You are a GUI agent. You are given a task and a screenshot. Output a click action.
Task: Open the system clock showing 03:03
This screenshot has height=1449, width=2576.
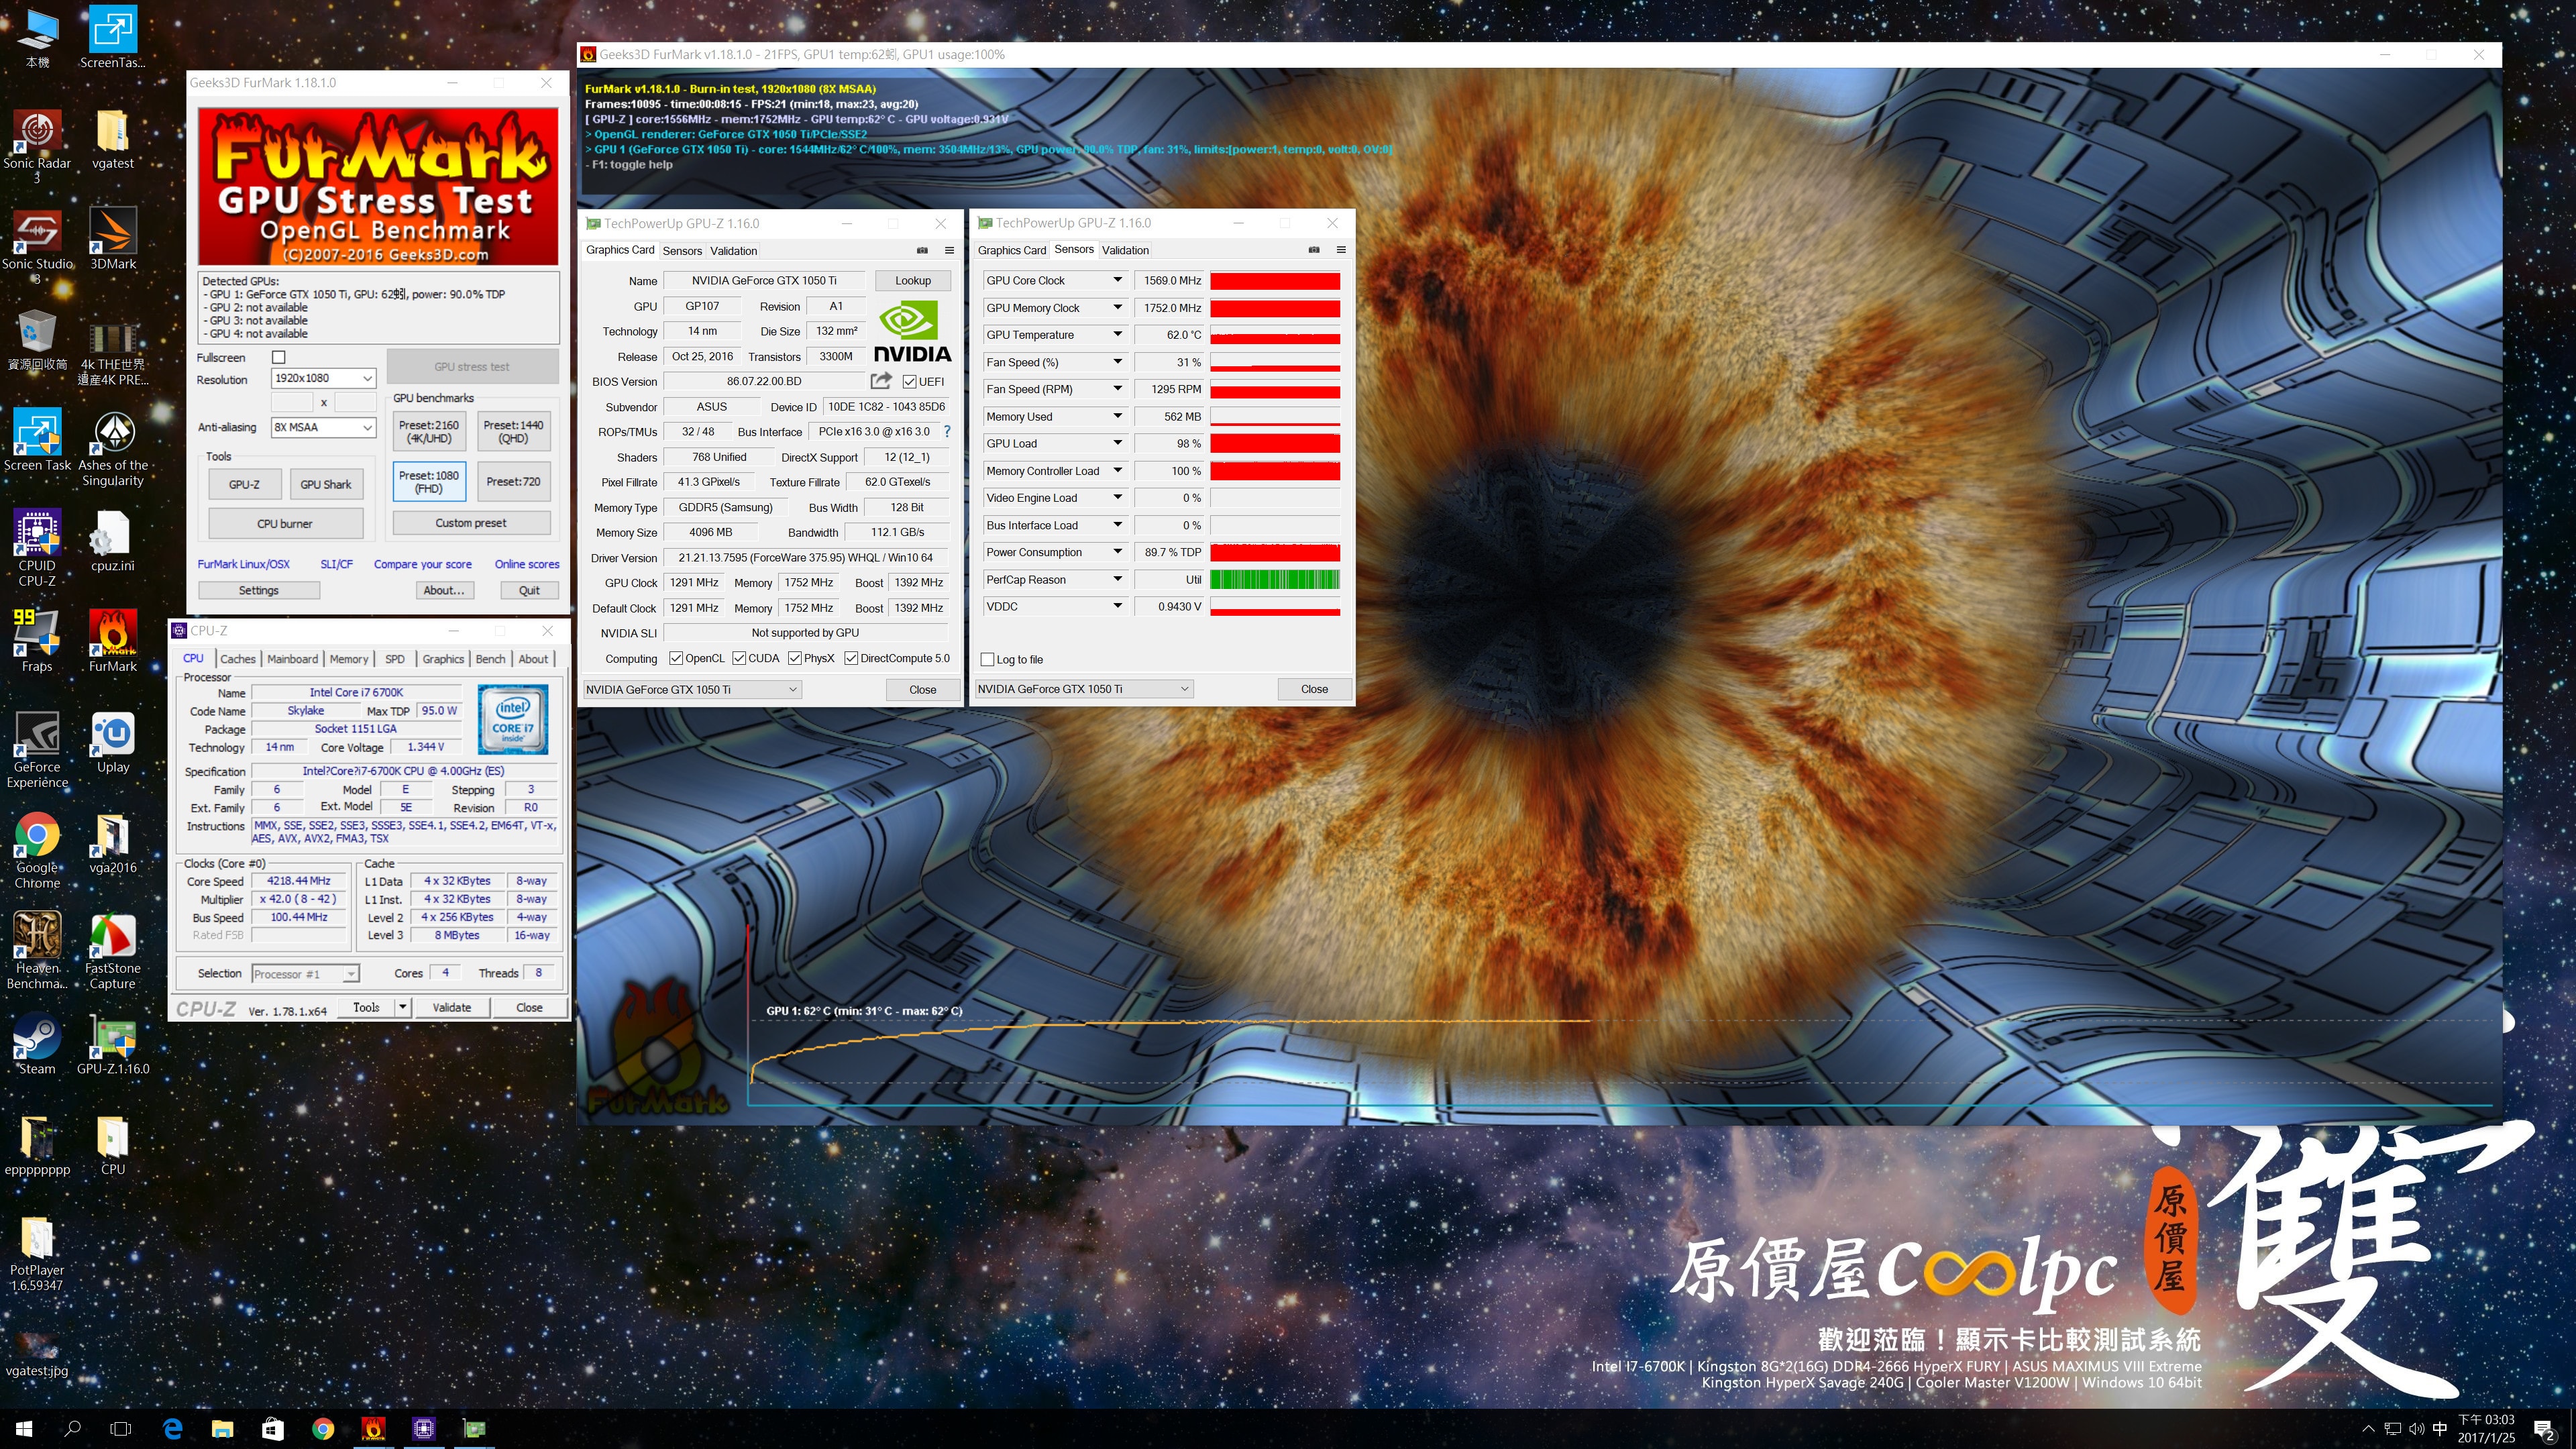click(2486, 1429)
